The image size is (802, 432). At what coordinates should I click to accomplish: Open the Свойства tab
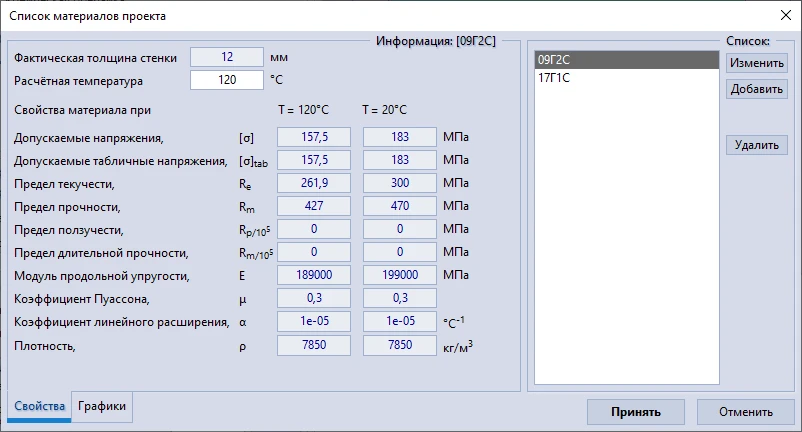pyautogui.click(x=40, y=406)
